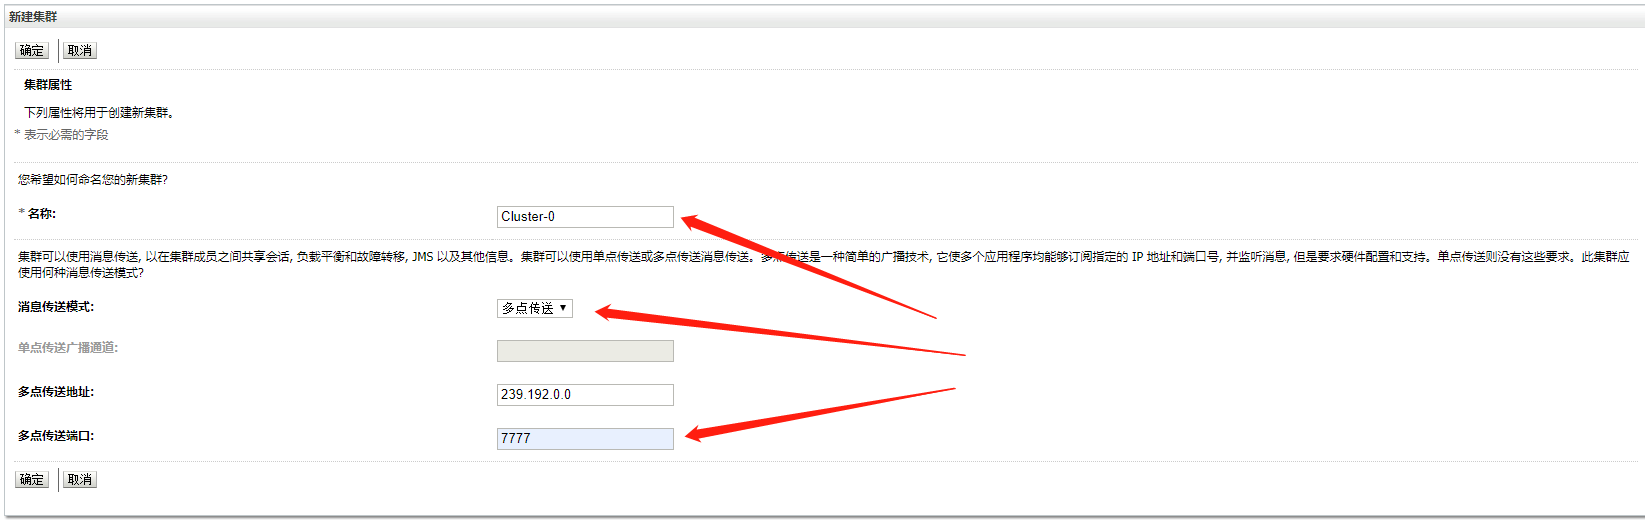Click the 名称 field label

click(x=42, y=214)
